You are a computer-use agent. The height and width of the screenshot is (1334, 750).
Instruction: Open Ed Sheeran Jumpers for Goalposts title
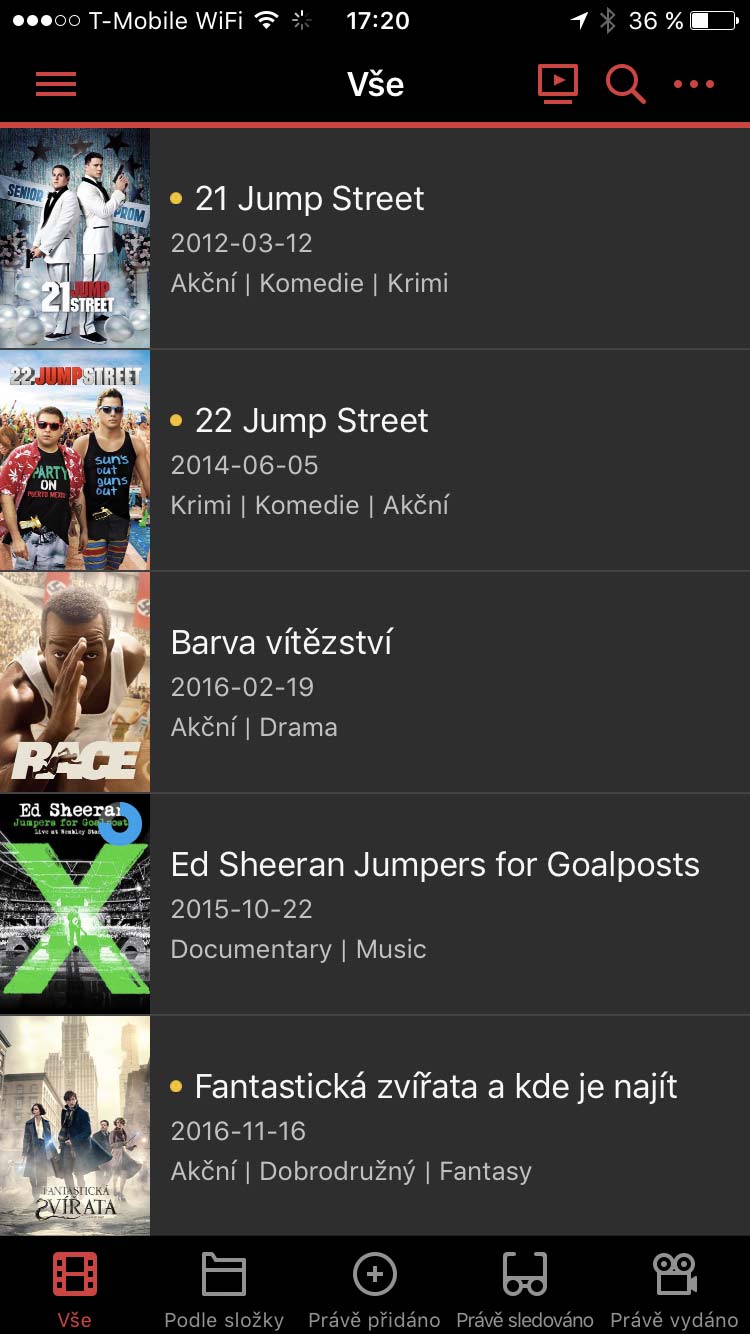click(x=435, y=865)
